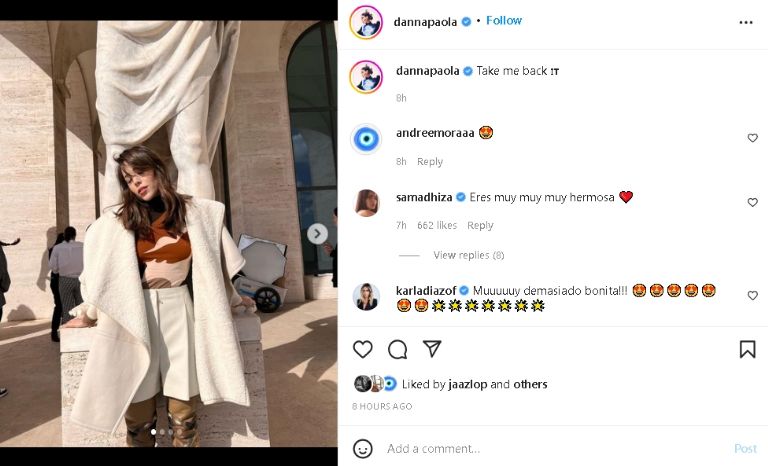Follow dannapaola
Viewport: 768px width, 466px height.
pyautogui.click(x=504, y=21)
